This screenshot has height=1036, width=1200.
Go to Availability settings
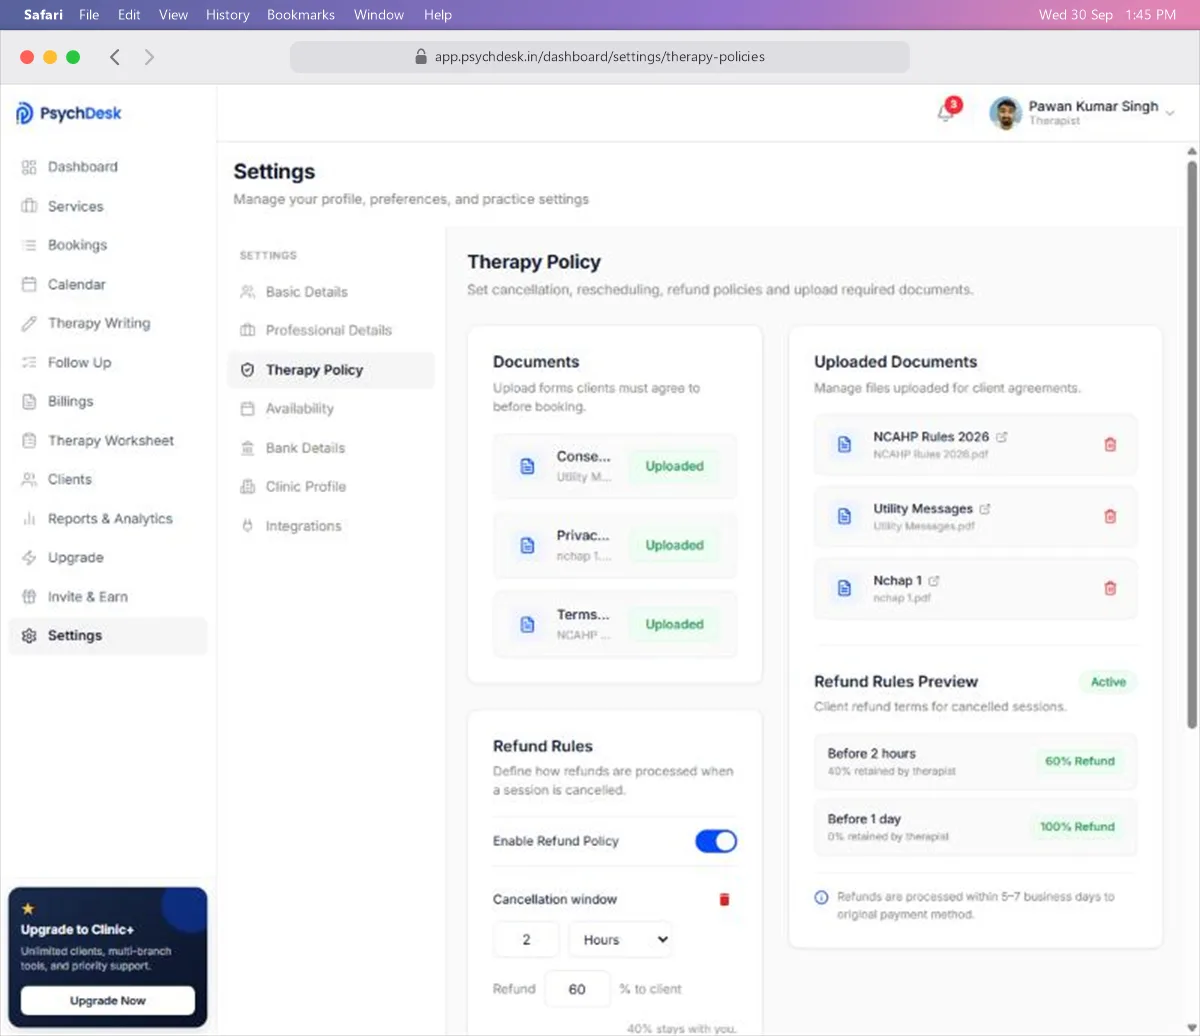[331, 409]
